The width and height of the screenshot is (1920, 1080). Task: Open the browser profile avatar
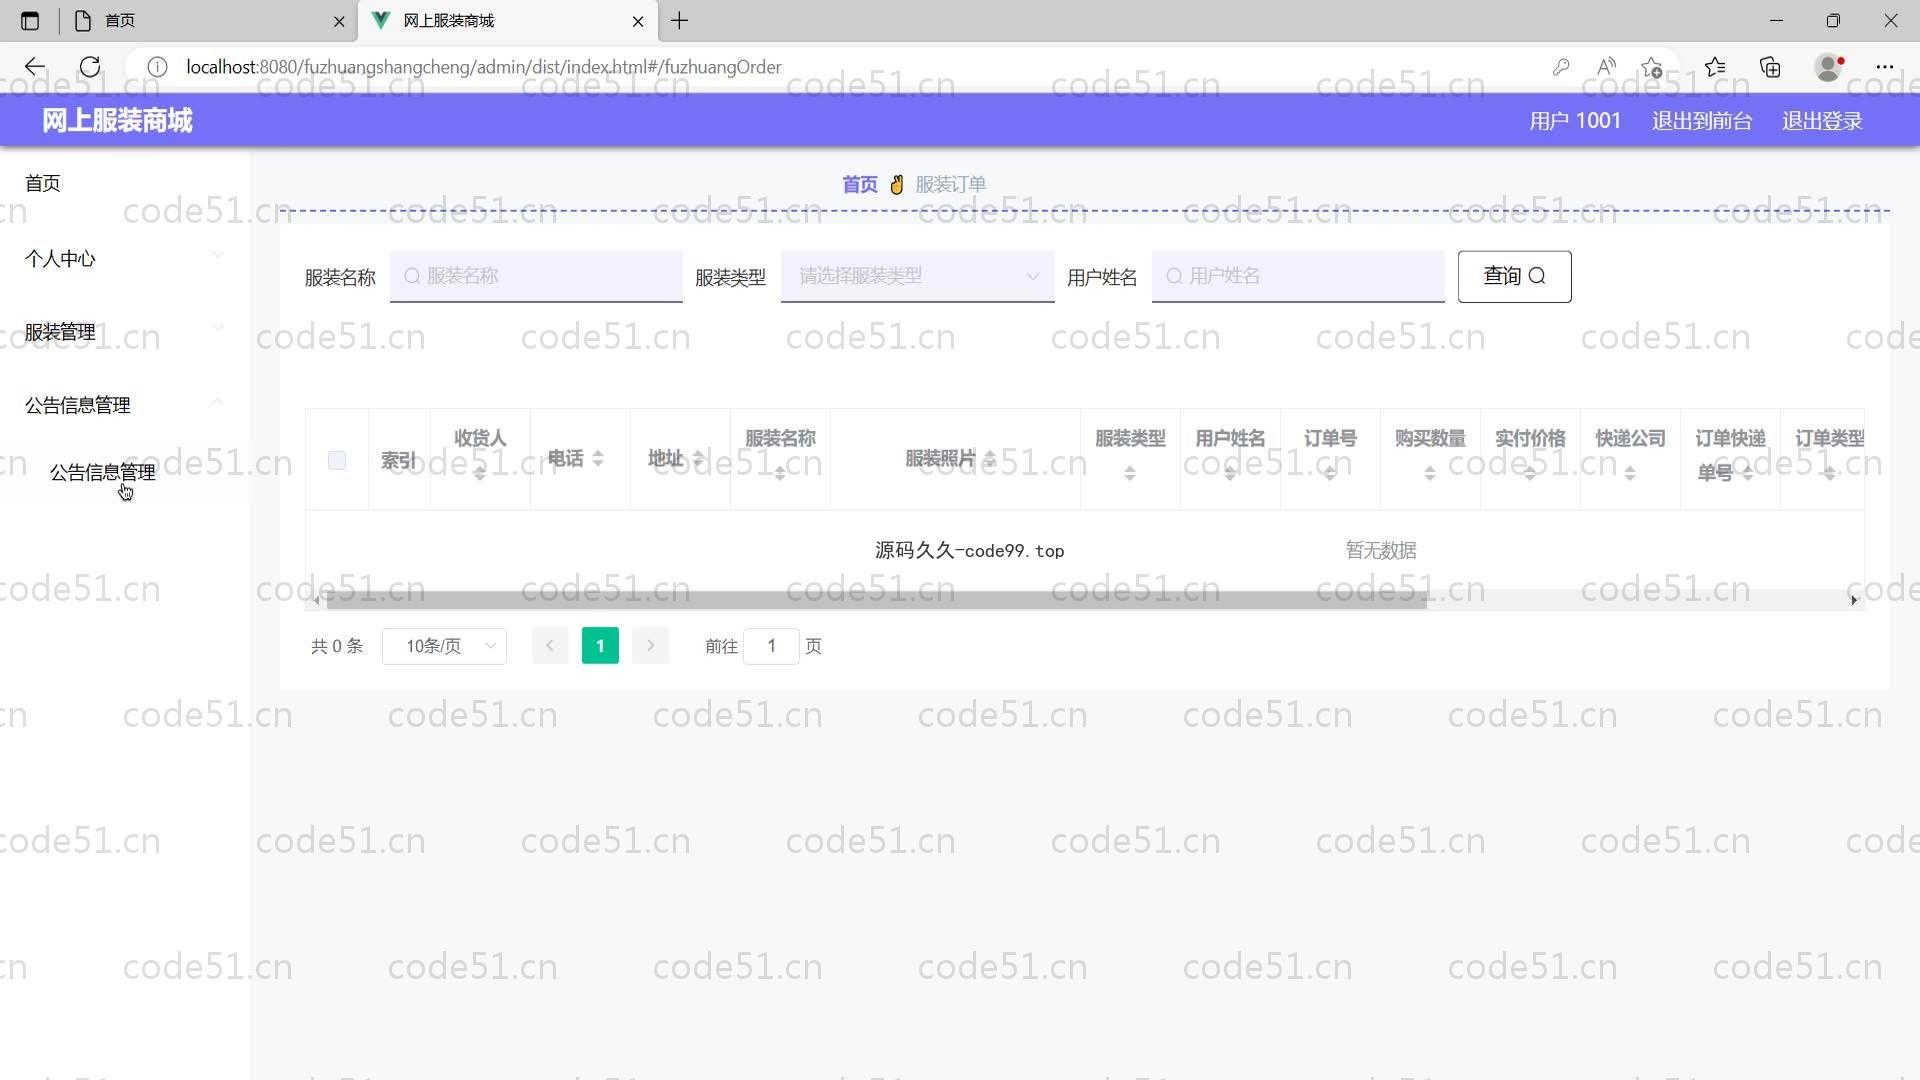pyautogui.click(x=1829, y=67)
